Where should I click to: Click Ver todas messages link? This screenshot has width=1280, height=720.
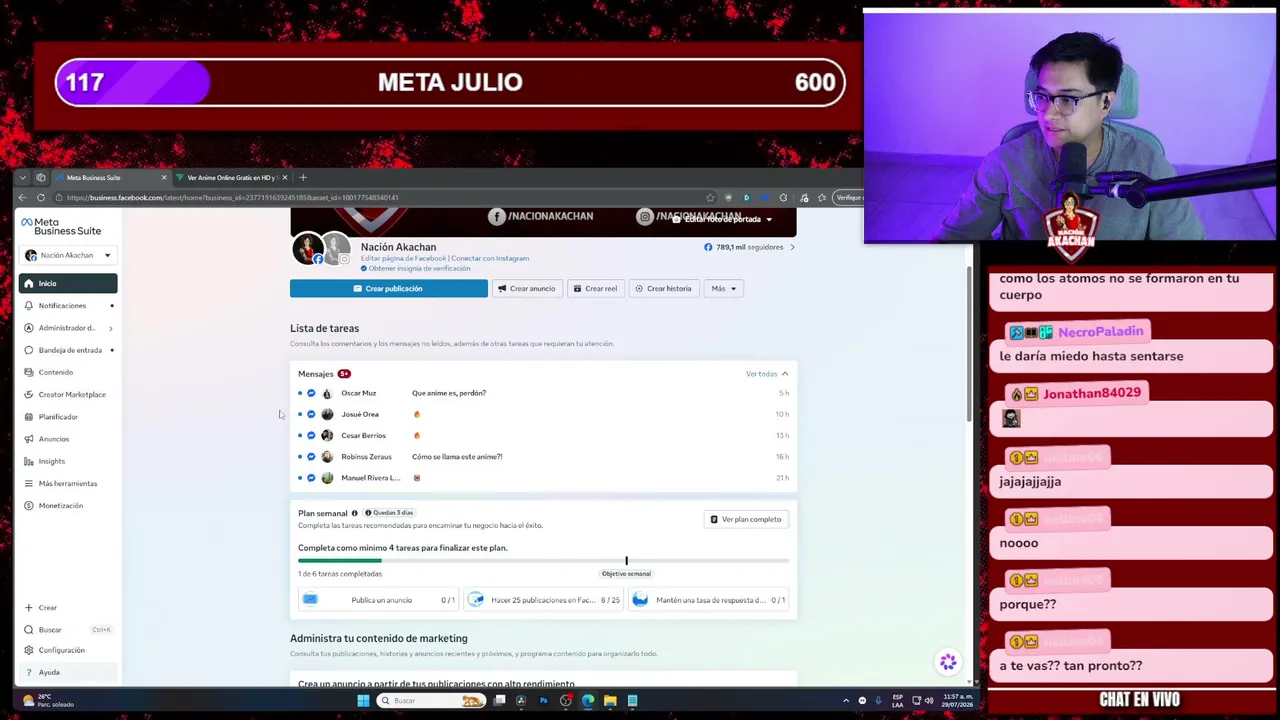tap(761, 374)
